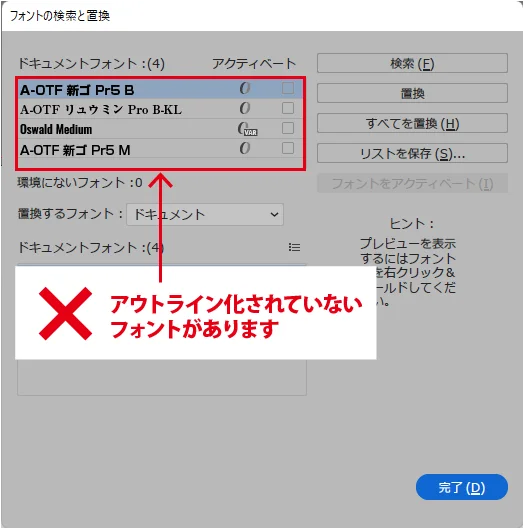Open the font list options menu icon
Screen dimensions: 523x528
coord(294,248)
